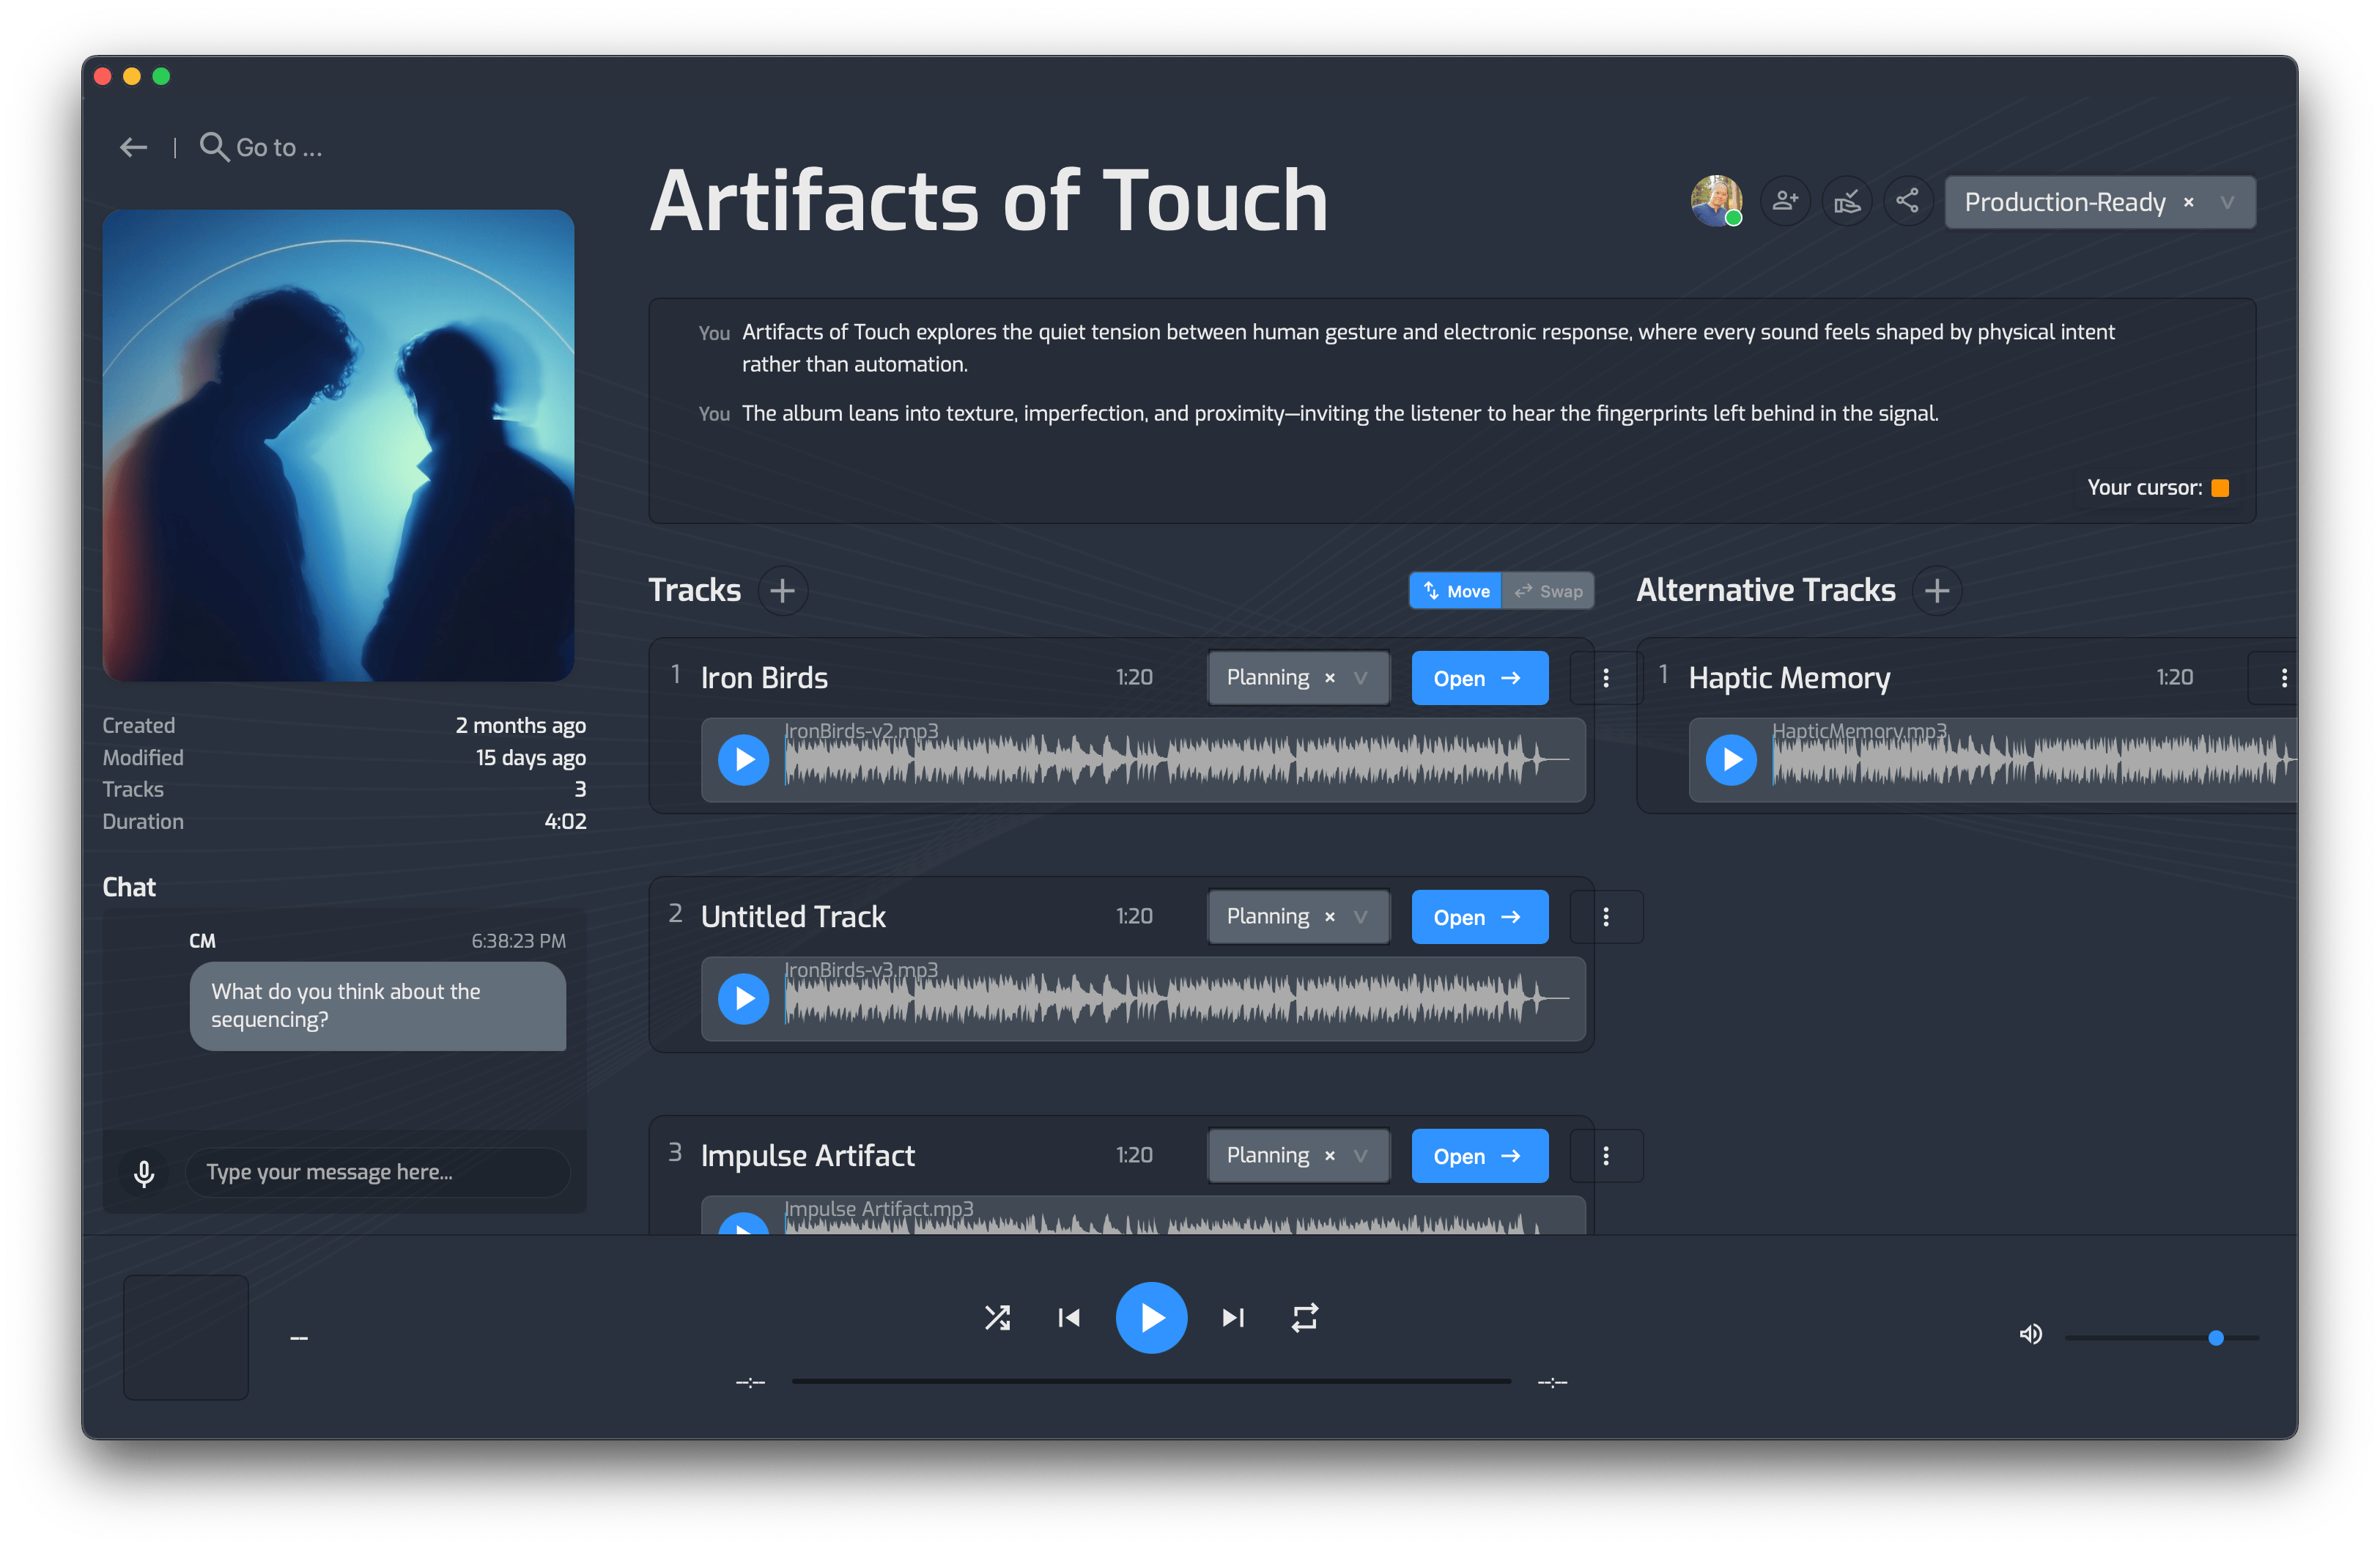
Task: Click the Untitled Track title
Action: (793, 917)
